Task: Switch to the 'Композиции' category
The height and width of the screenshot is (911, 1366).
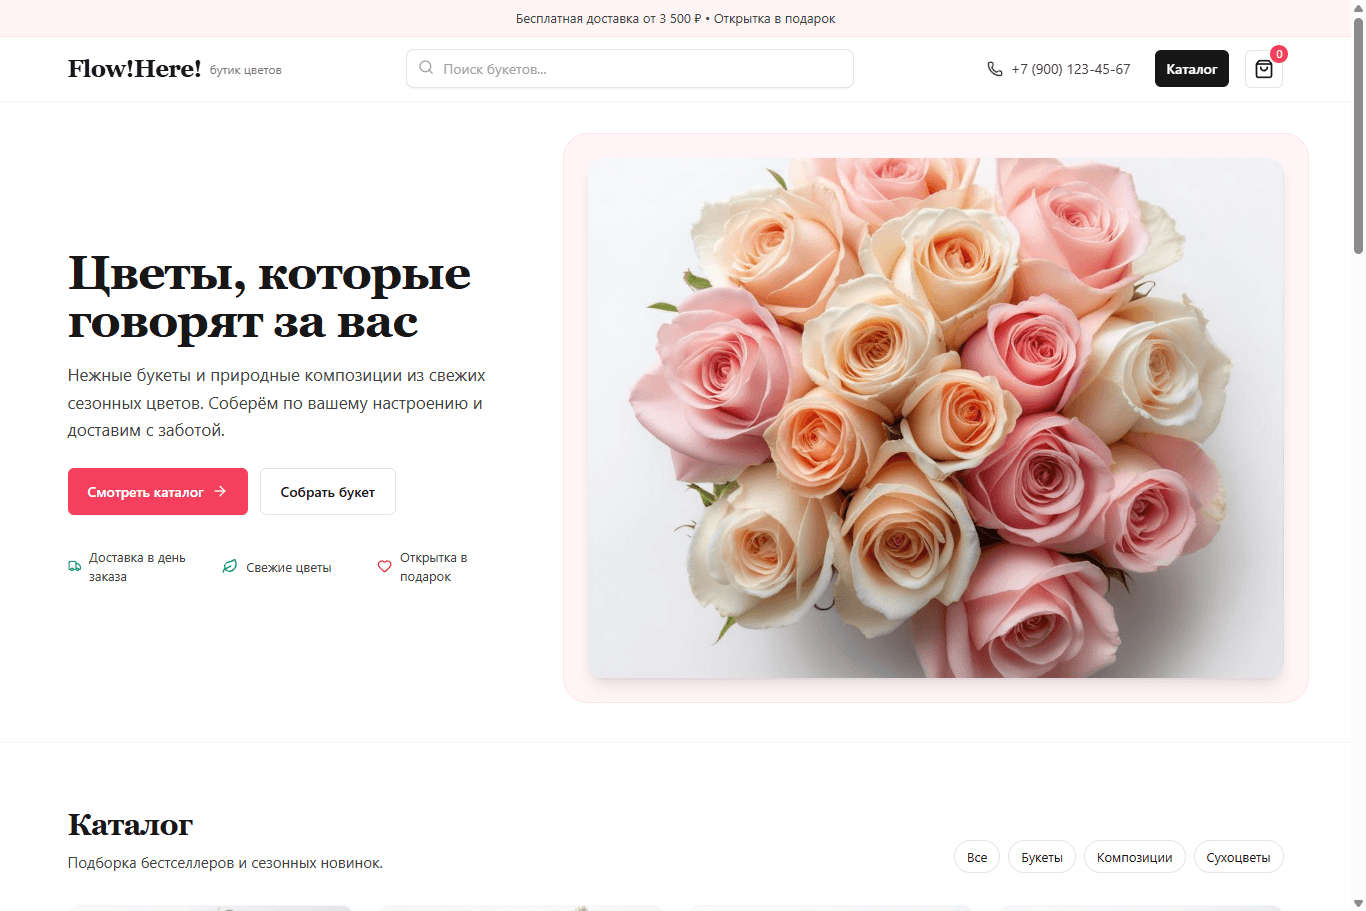Action: (x=1134, y=856)
